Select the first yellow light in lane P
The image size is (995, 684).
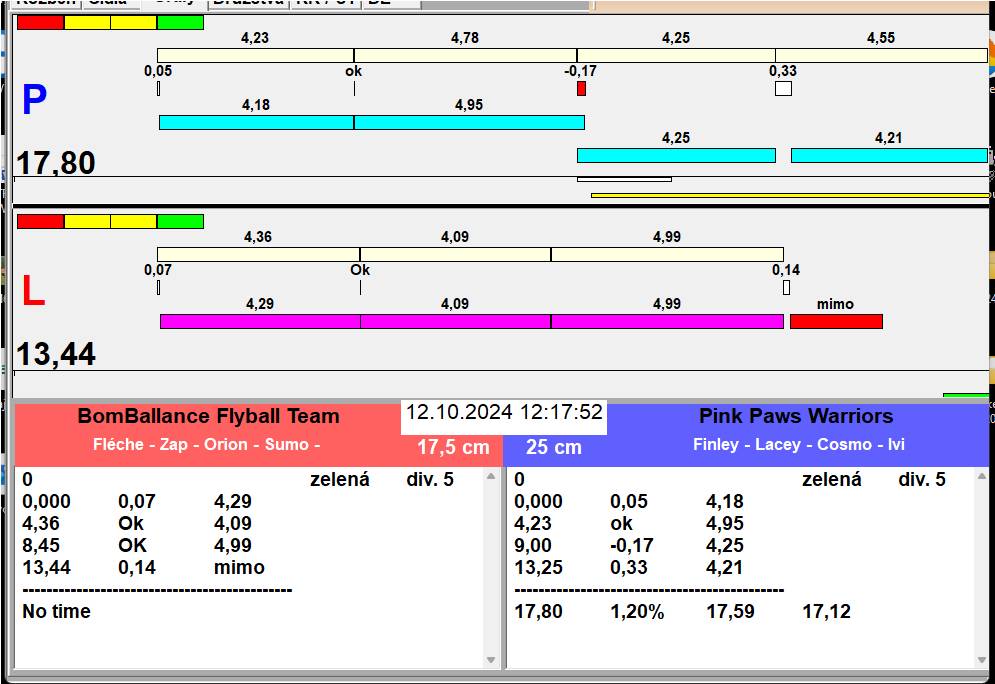[87, 22]
